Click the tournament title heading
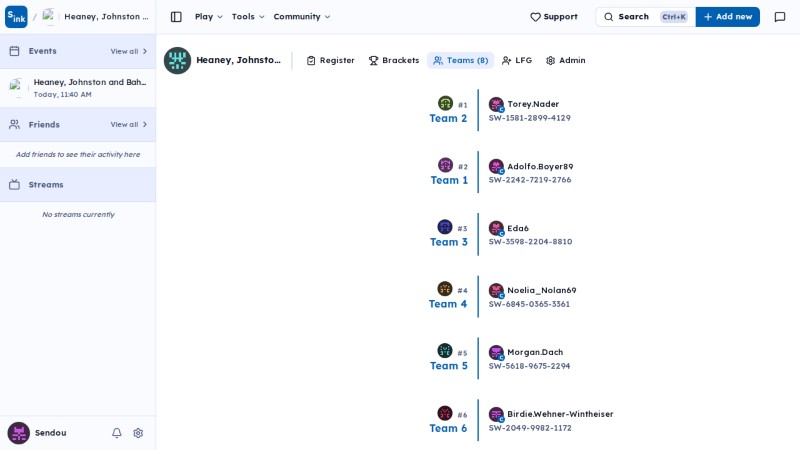 point(238,60)
